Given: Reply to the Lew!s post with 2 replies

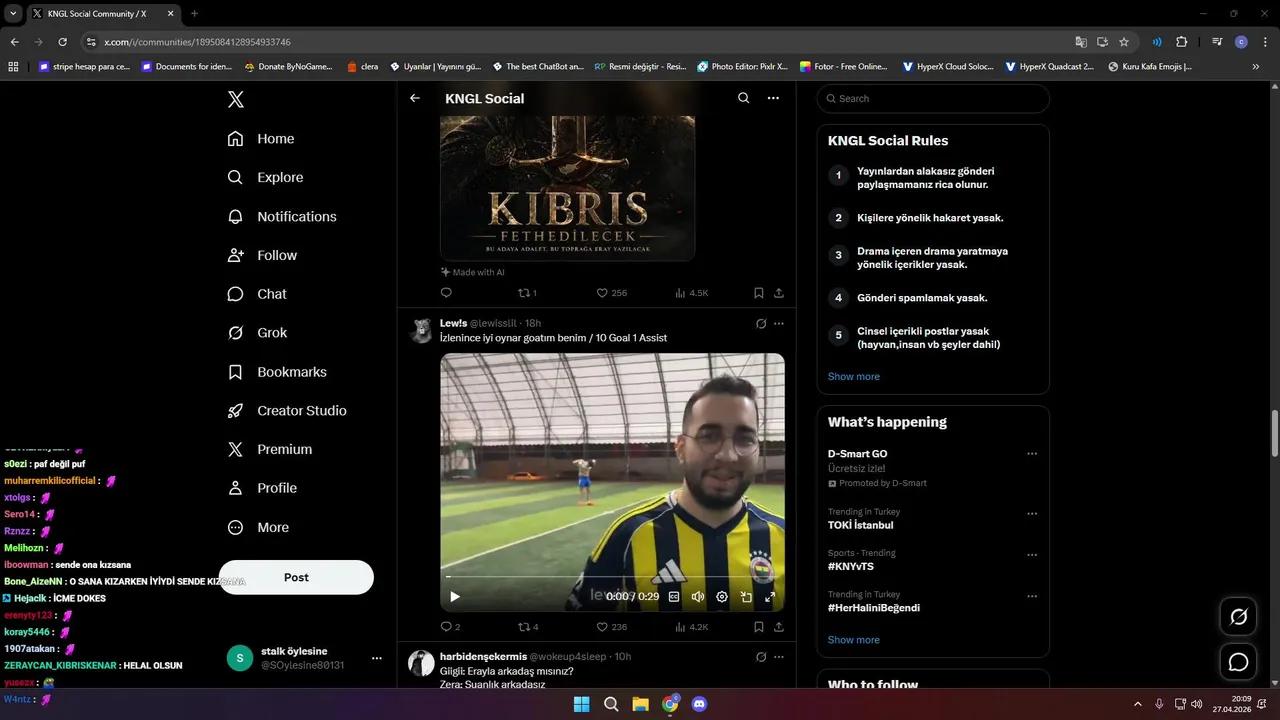Looking at the screenshot, I should pyautogui.click(x=450, y=627).
